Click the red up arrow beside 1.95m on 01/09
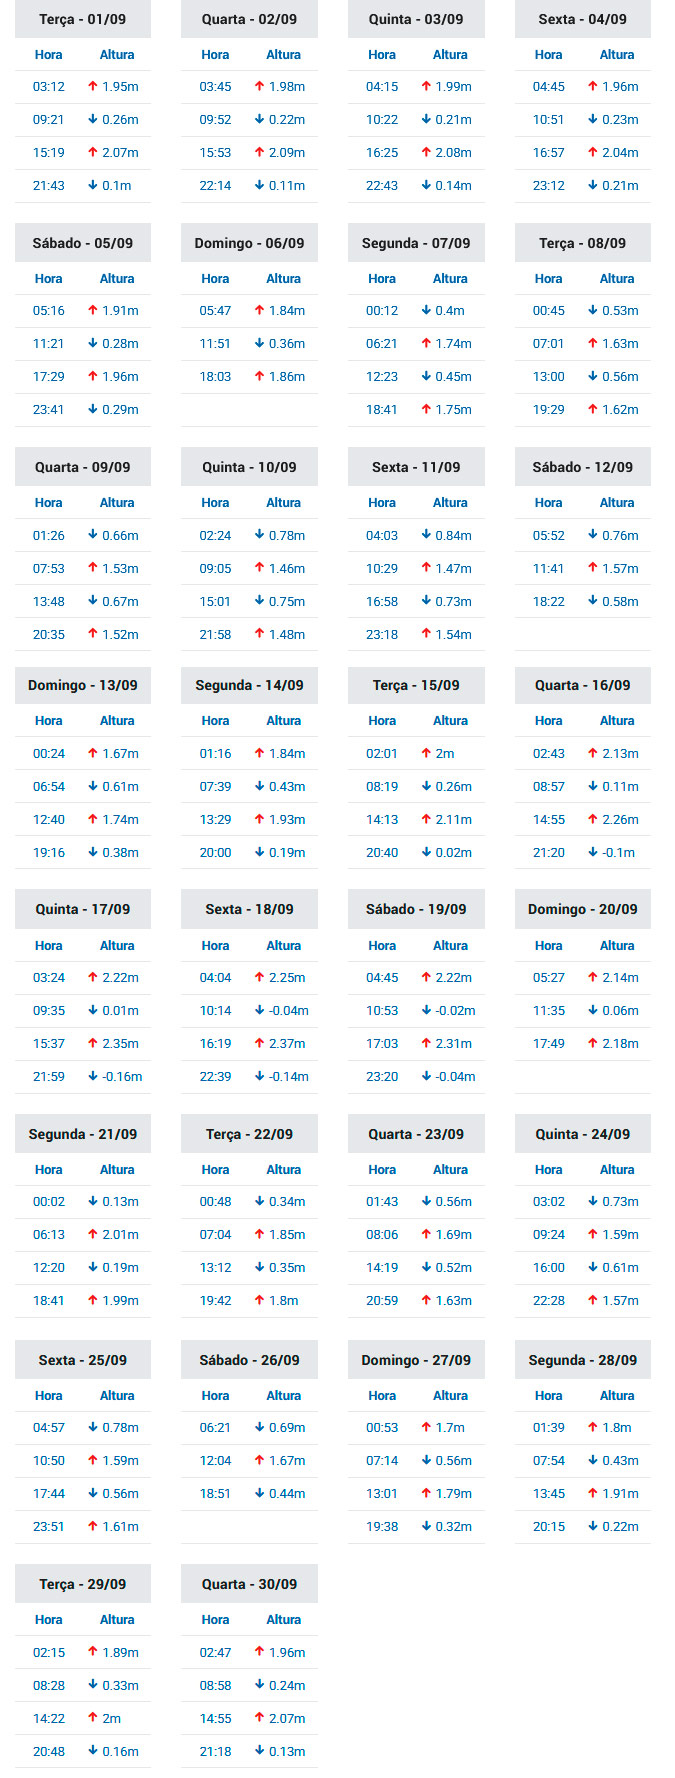 (x=93, y=86)
